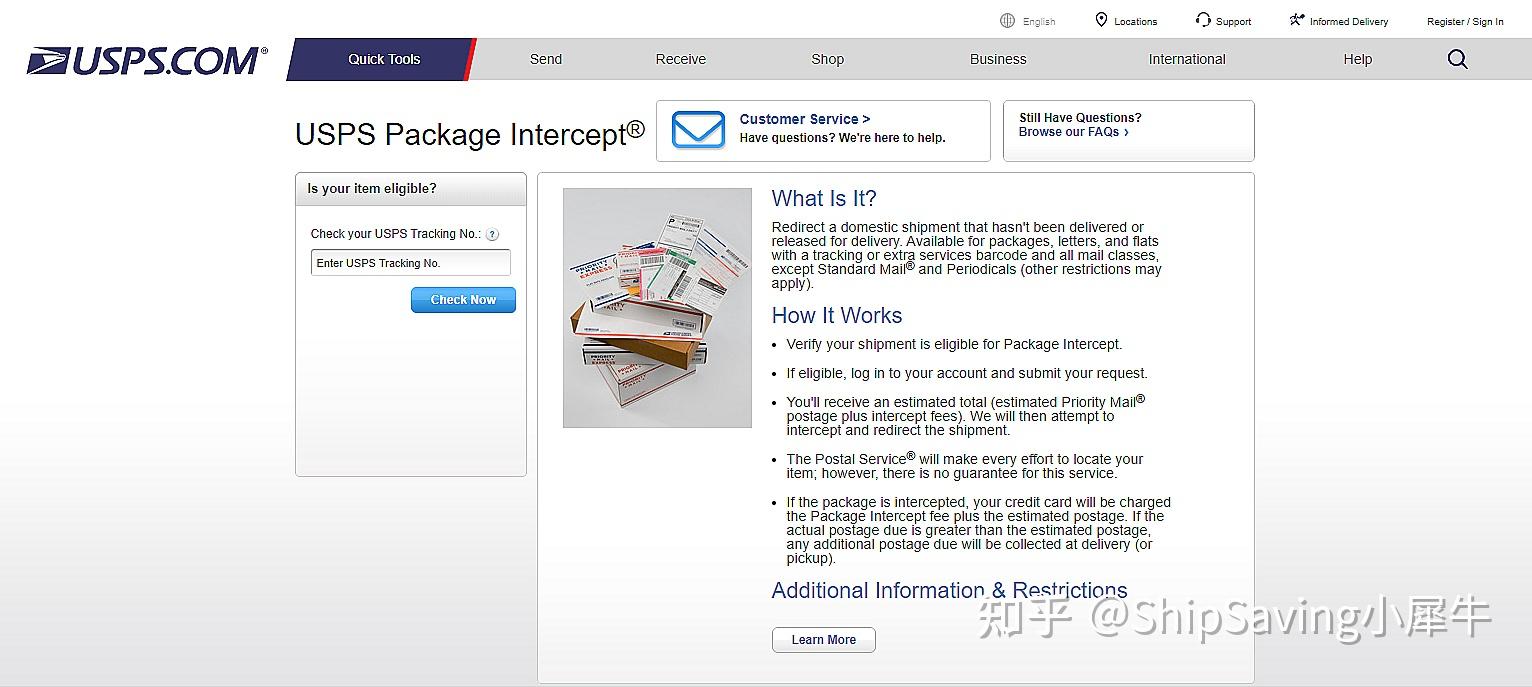Click the Learn More button
This screenshot has width=1532, height=687.
click(x=824, y=640)
